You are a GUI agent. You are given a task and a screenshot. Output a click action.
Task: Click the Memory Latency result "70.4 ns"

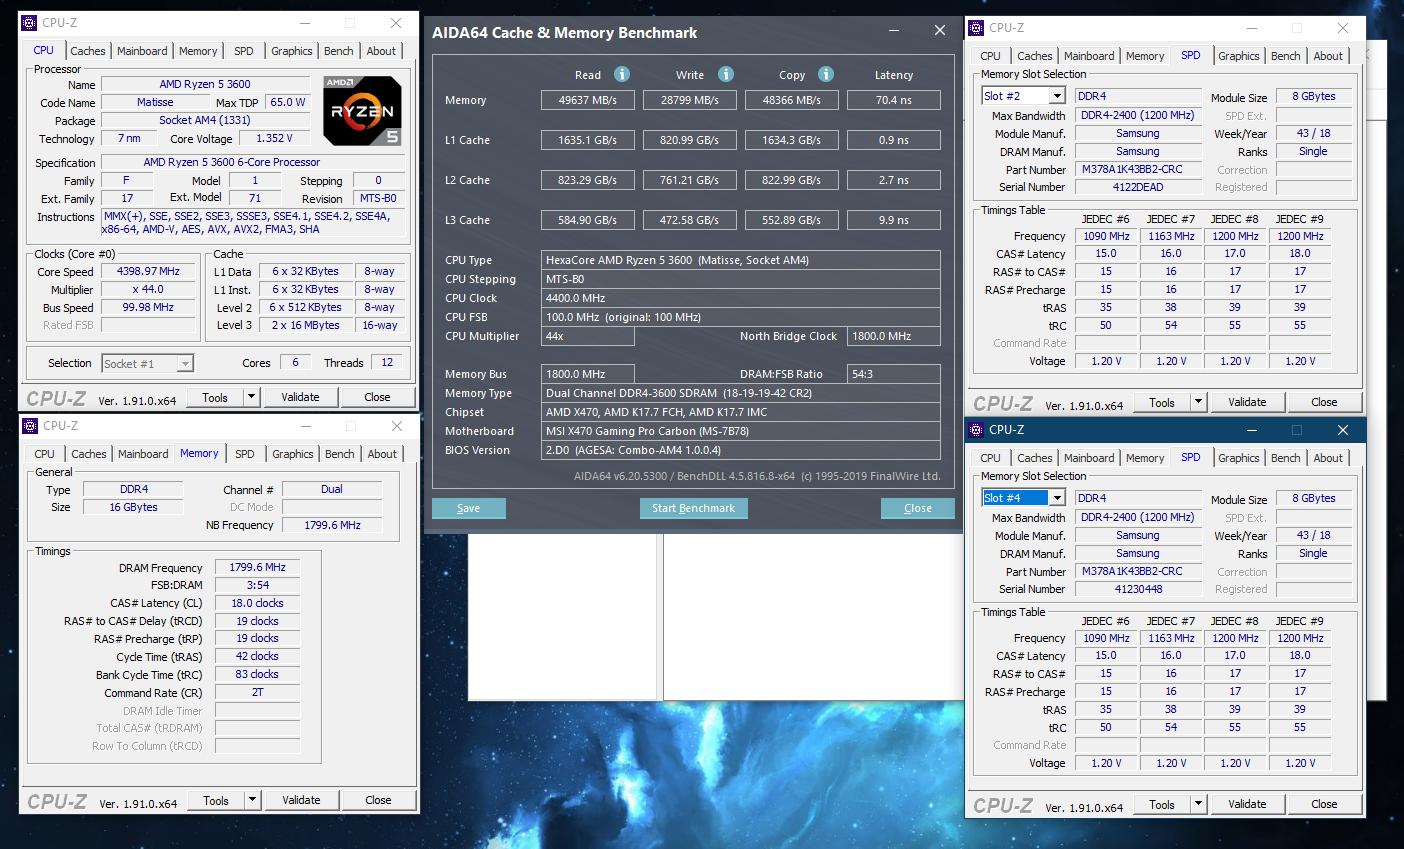(894, 100)
